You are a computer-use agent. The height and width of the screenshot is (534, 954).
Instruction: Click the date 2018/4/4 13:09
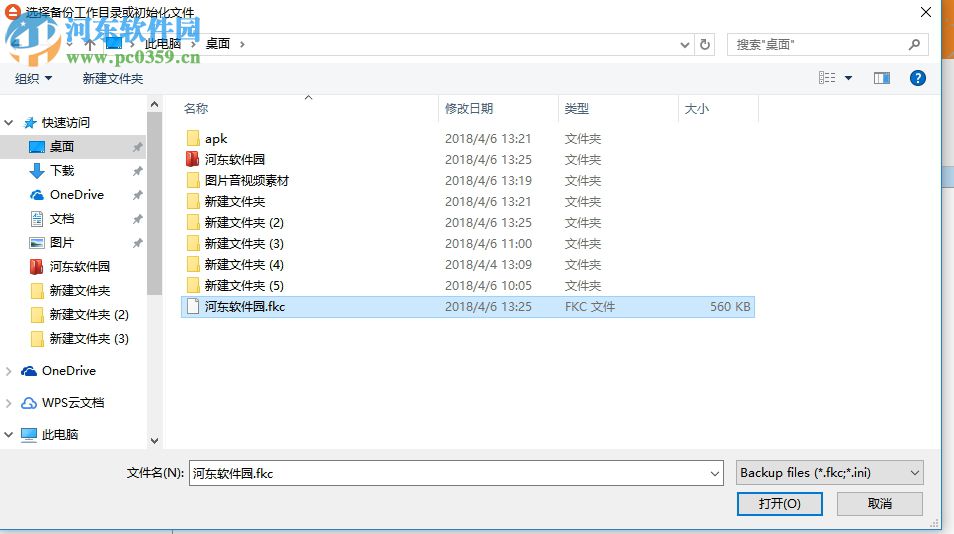[x=488, y=265]
